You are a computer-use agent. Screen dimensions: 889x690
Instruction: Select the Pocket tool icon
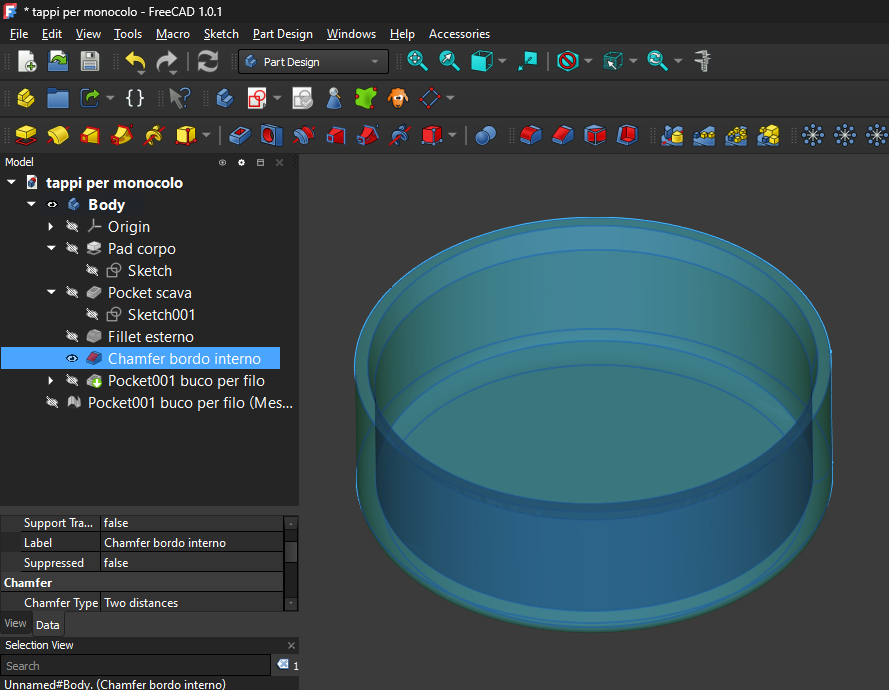coord(240,135)
